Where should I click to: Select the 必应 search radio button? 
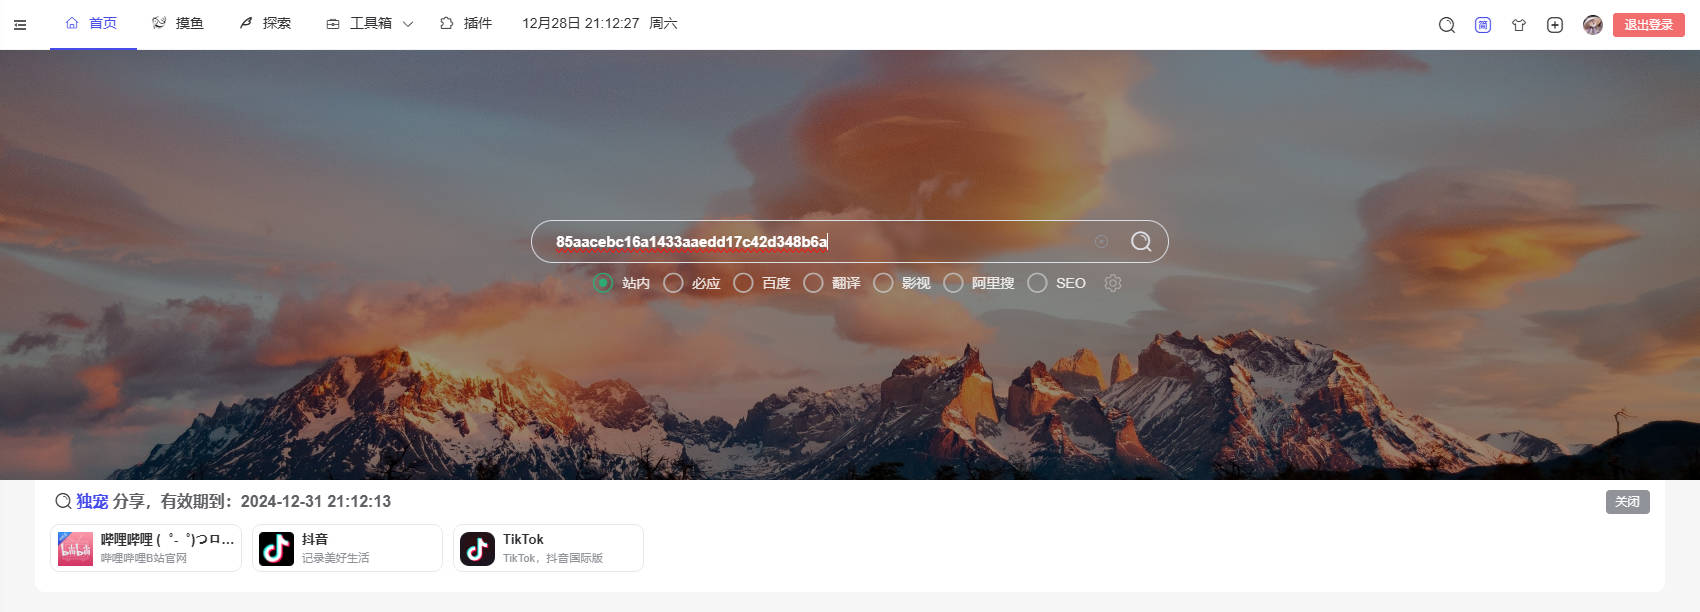pyautogui.click(x=673, y=283)
